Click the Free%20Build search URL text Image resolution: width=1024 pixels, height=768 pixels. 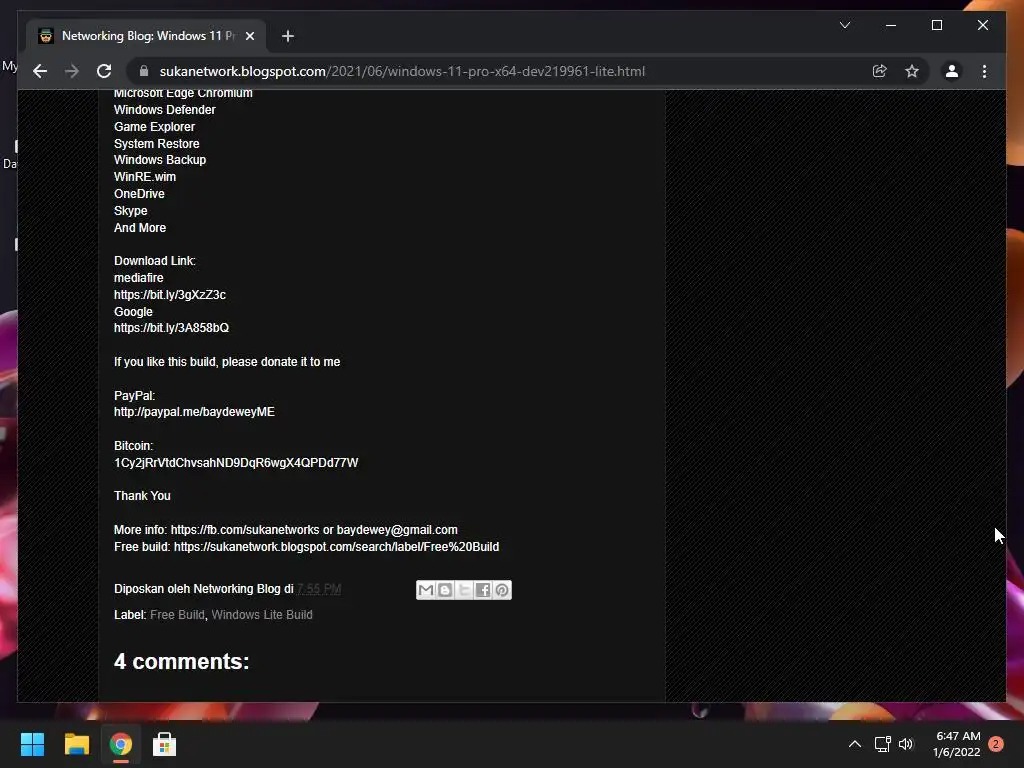click(336, 547)
